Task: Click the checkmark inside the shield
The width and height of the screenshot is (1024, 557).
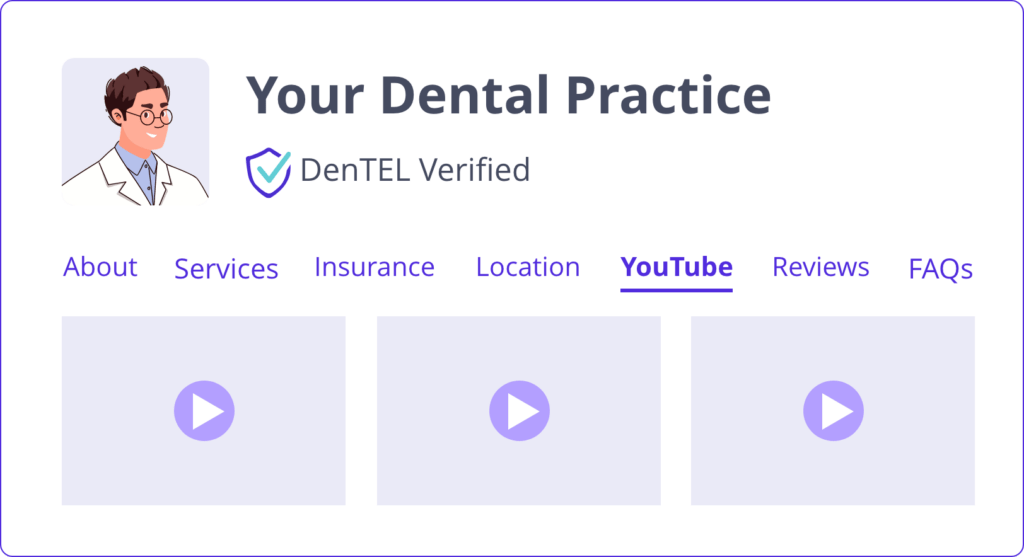Action: click(273, 167)
